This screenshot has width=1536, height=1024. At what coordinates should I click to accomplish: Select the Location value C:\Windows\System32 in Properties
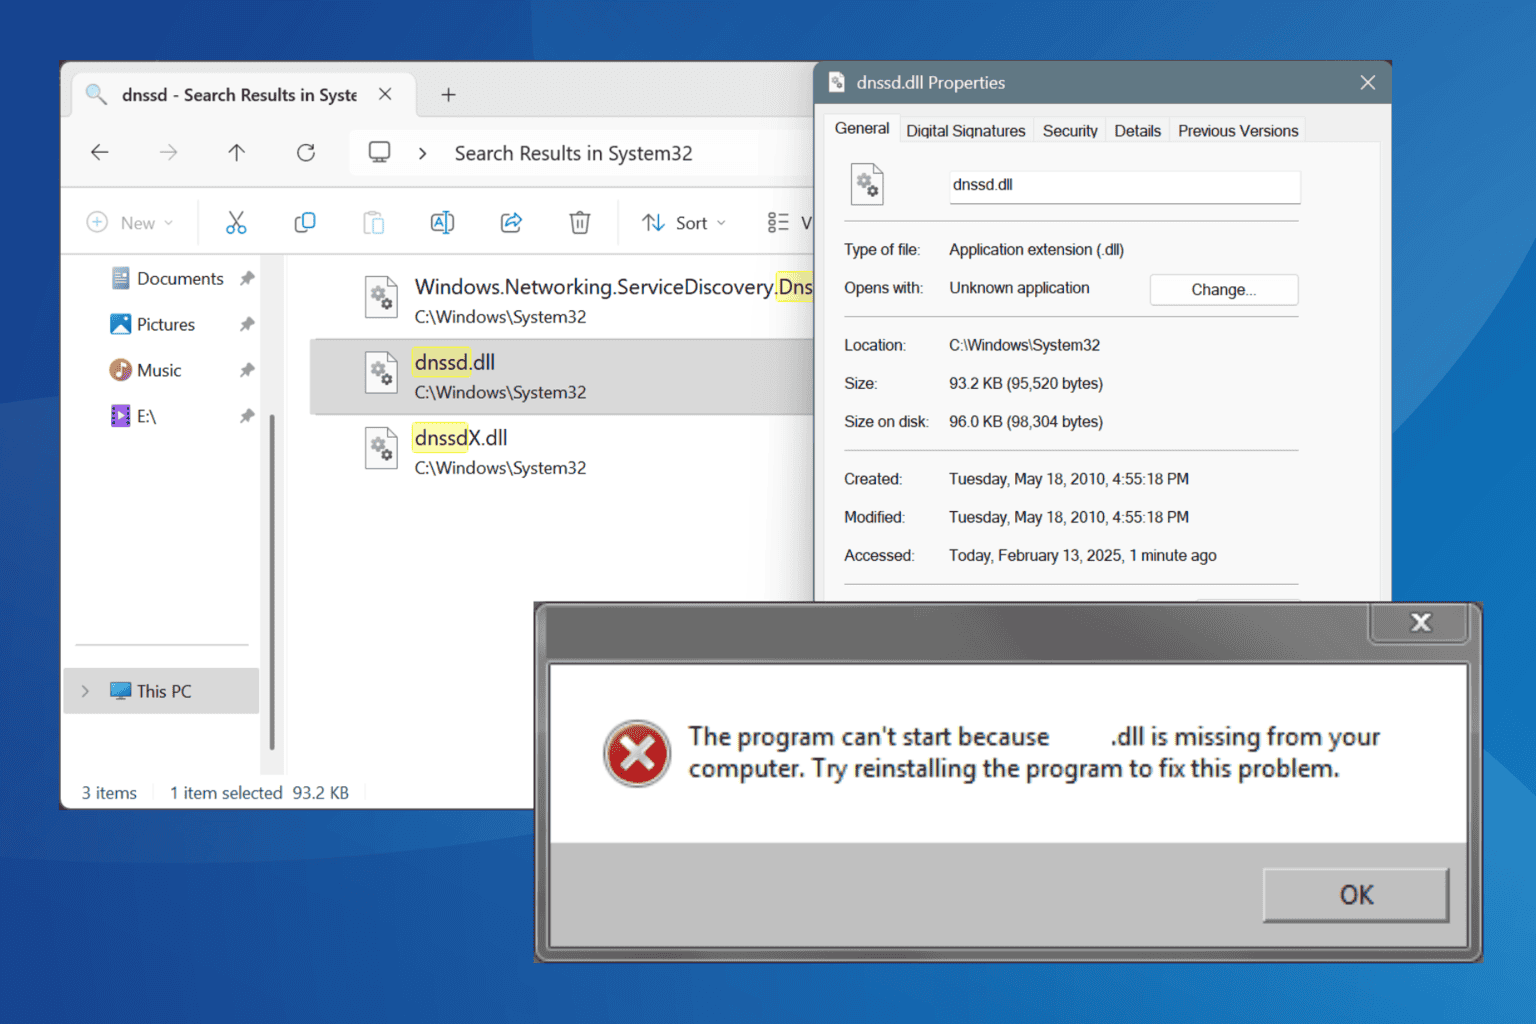pos(1024,345)
